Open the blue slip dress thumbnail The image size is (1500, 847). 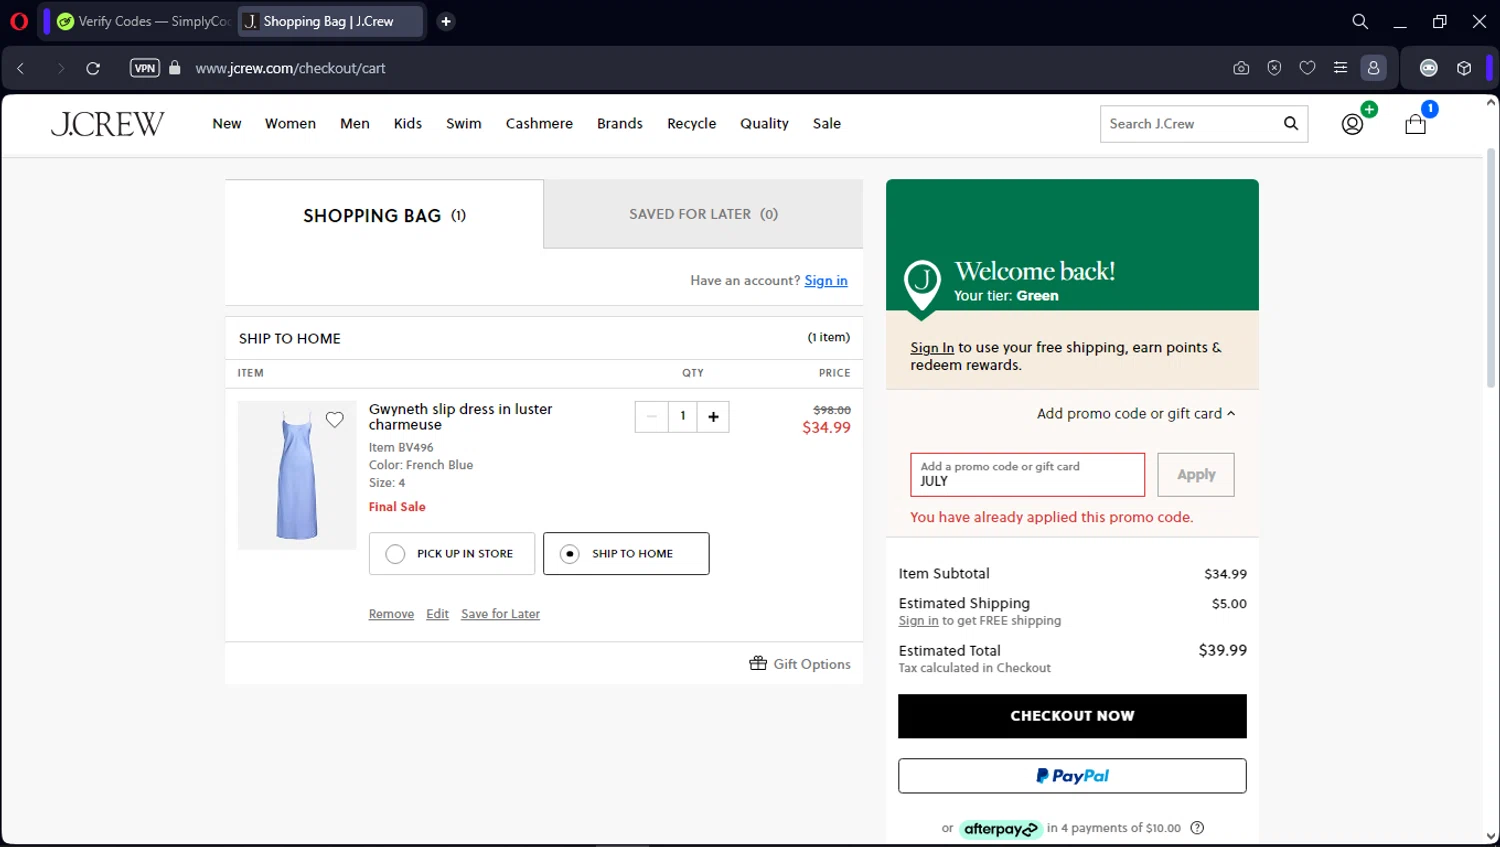(x=297, y=475)
